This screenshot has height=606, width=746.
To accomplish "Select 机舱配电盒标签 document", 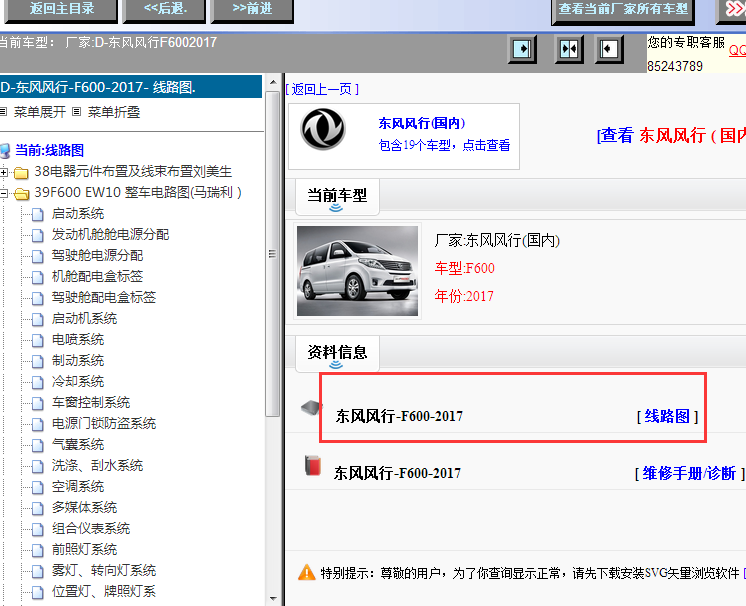I will (98, 276).
